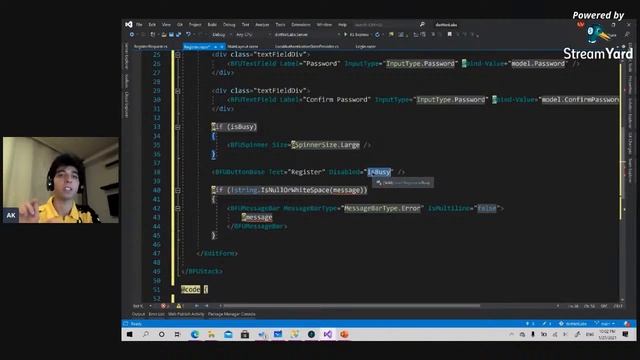Open PowerPoint from the taskbar
Viewport: 640px width, 360px height.
point(344,334)
